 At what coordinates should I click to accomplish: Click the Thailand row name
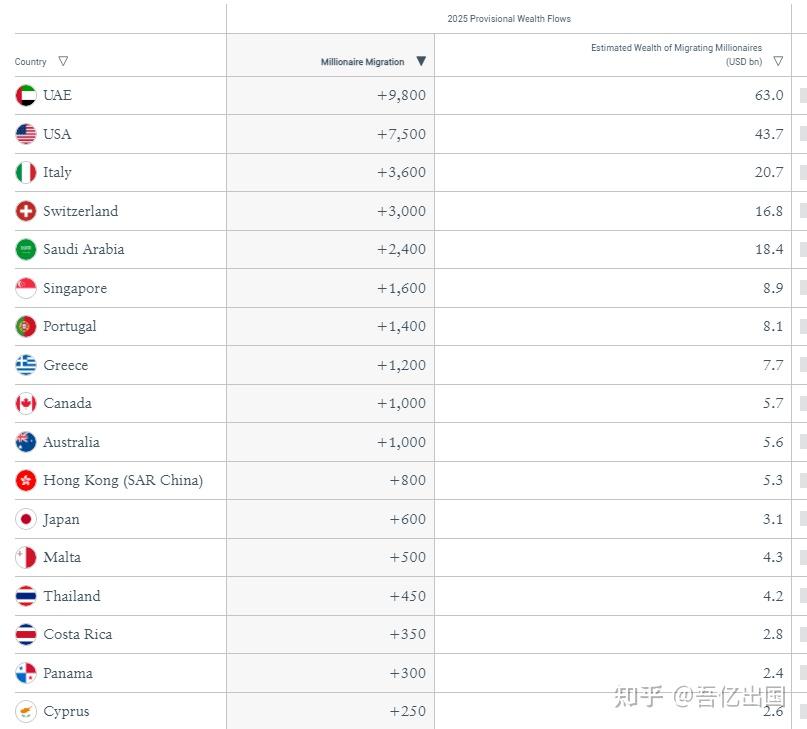coord(72,596)
